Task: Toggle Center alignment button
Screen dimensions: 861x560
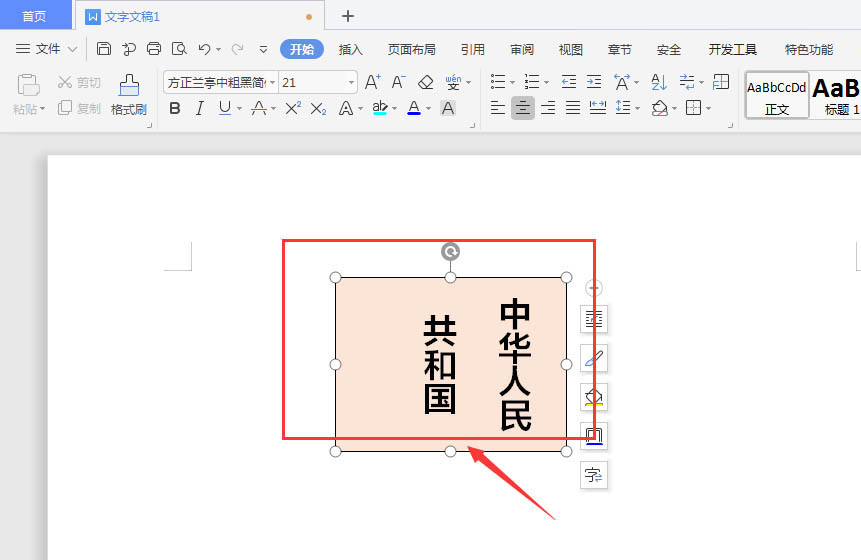Action: coord(523,108)
